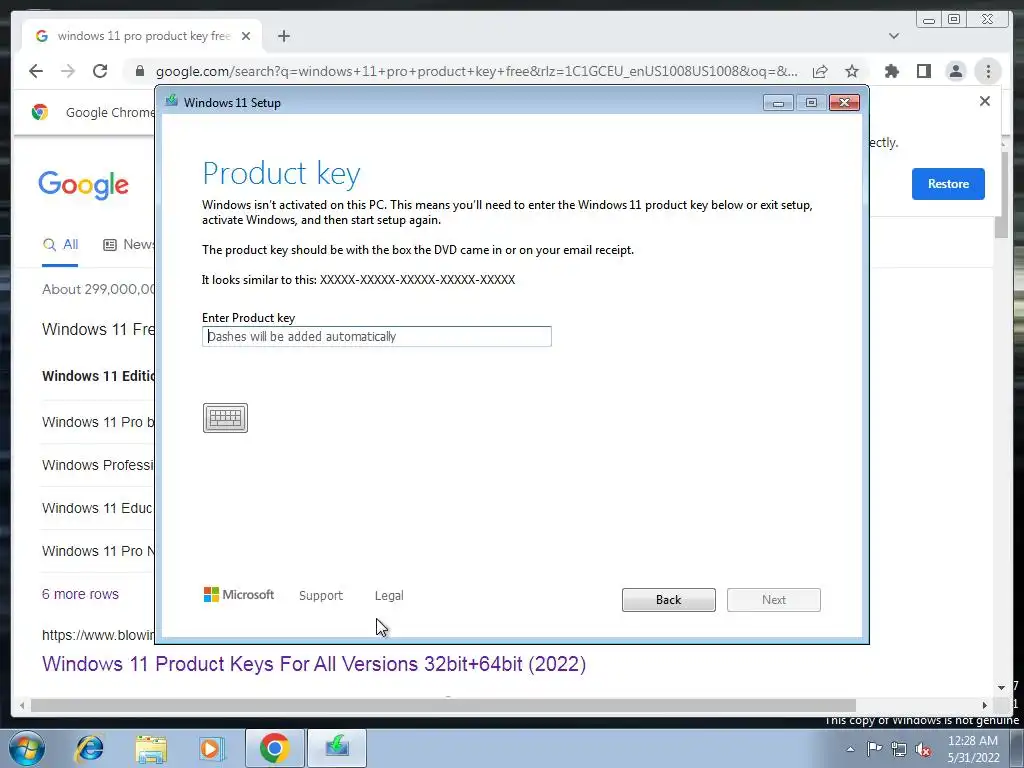The image size is (1024, 768).
Task: Launch Internet Explorer from the taskbar
Action: point(89,748)
